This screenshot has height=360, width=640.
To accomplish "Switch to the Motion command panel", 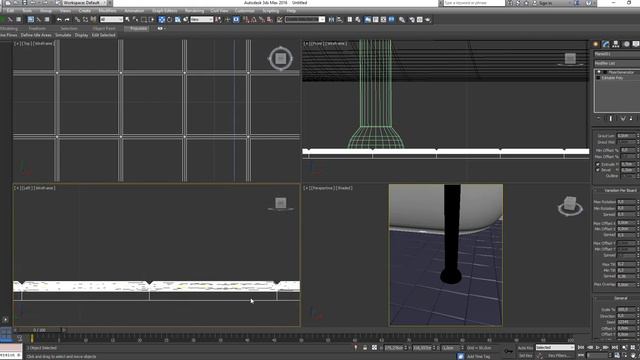I will [x=626, y=44].
